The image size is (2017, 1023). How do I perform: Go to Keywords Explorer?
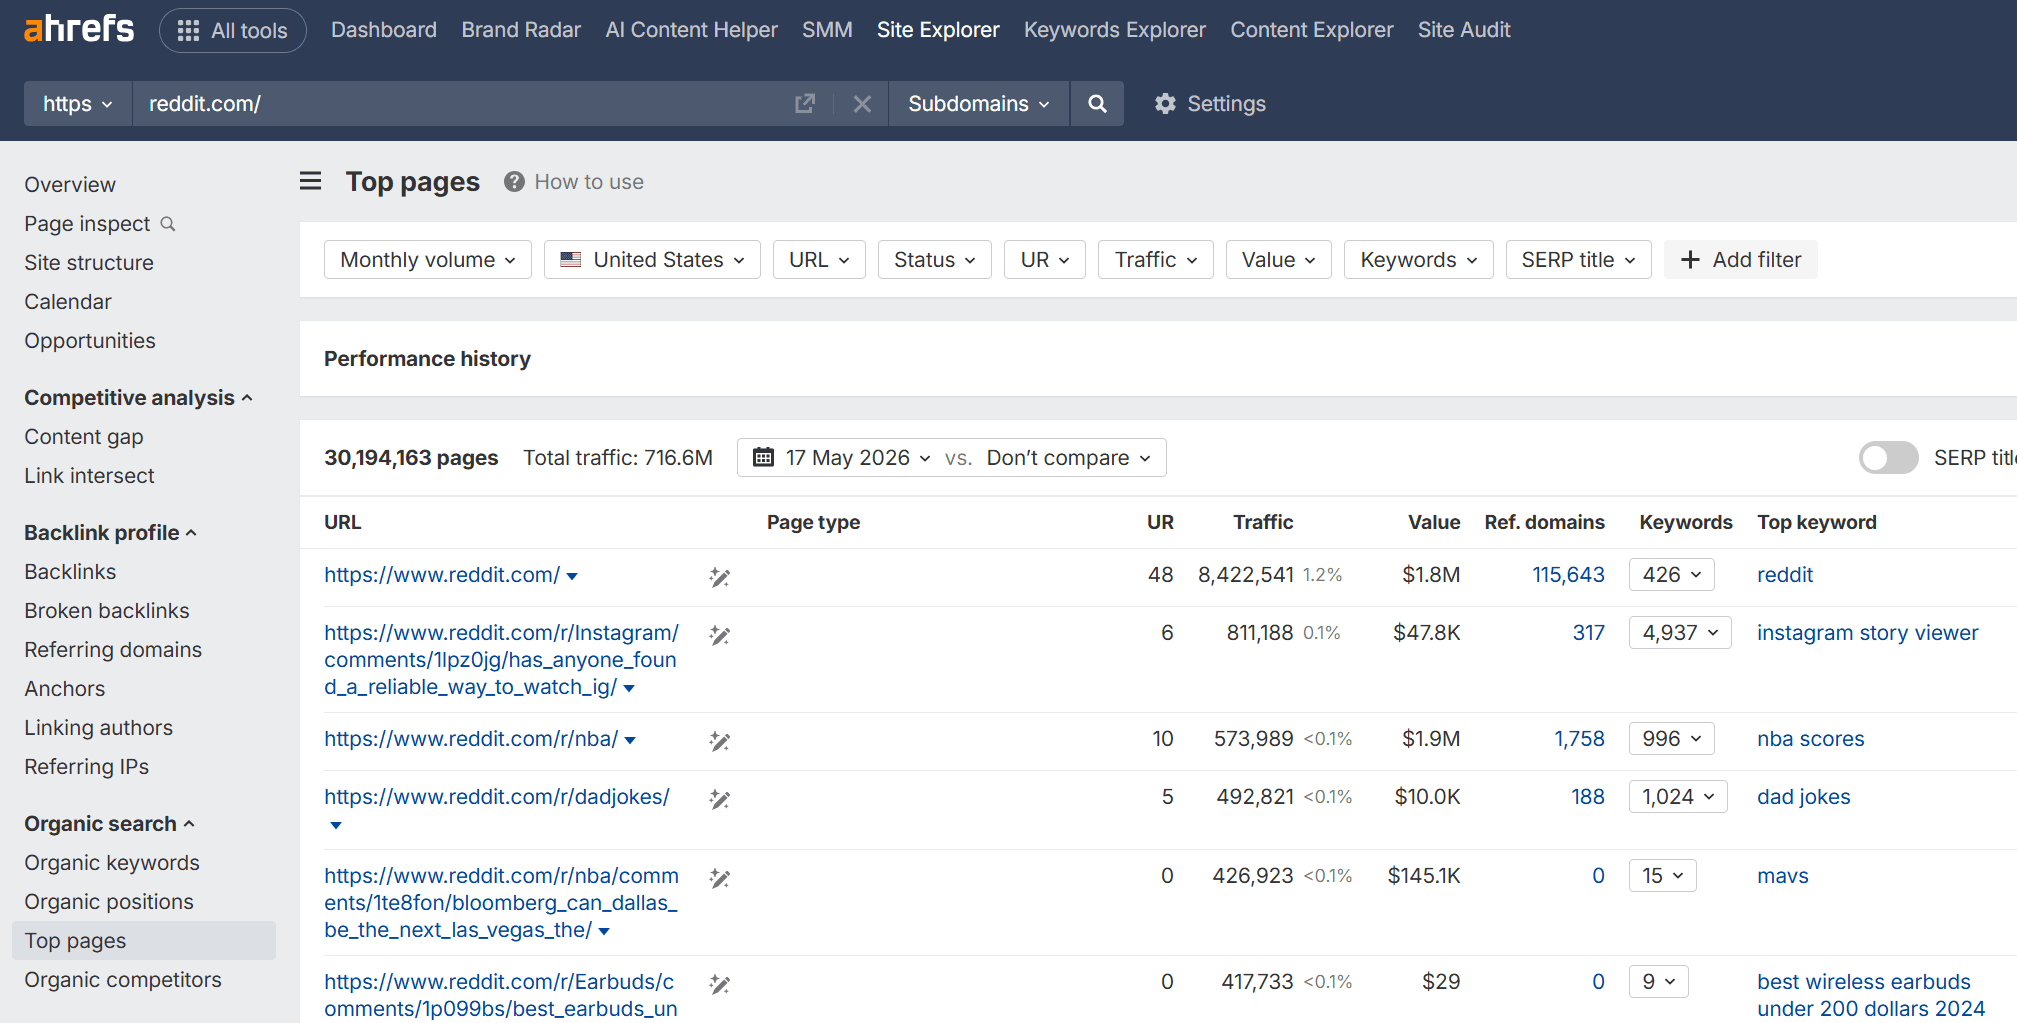coord(1115,30)
